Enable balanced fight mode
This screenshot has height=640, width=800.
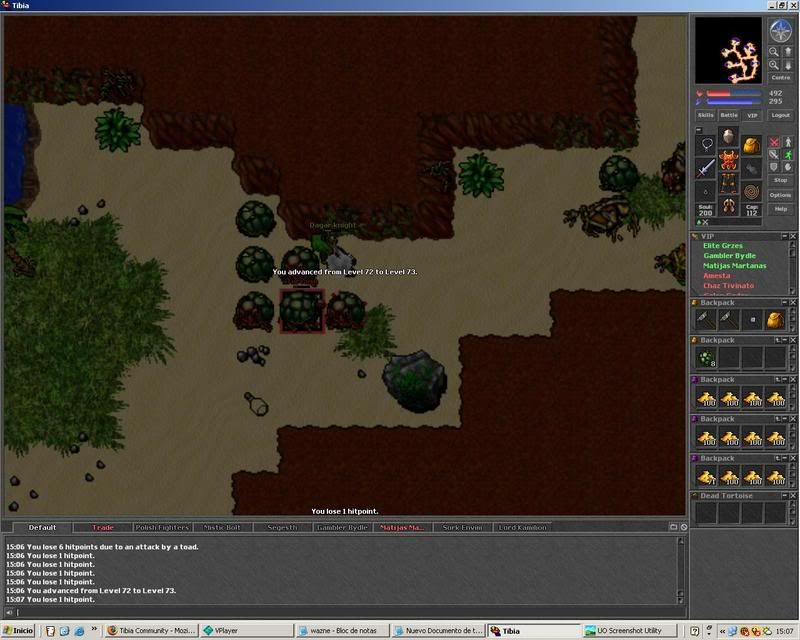coord(774,154)
